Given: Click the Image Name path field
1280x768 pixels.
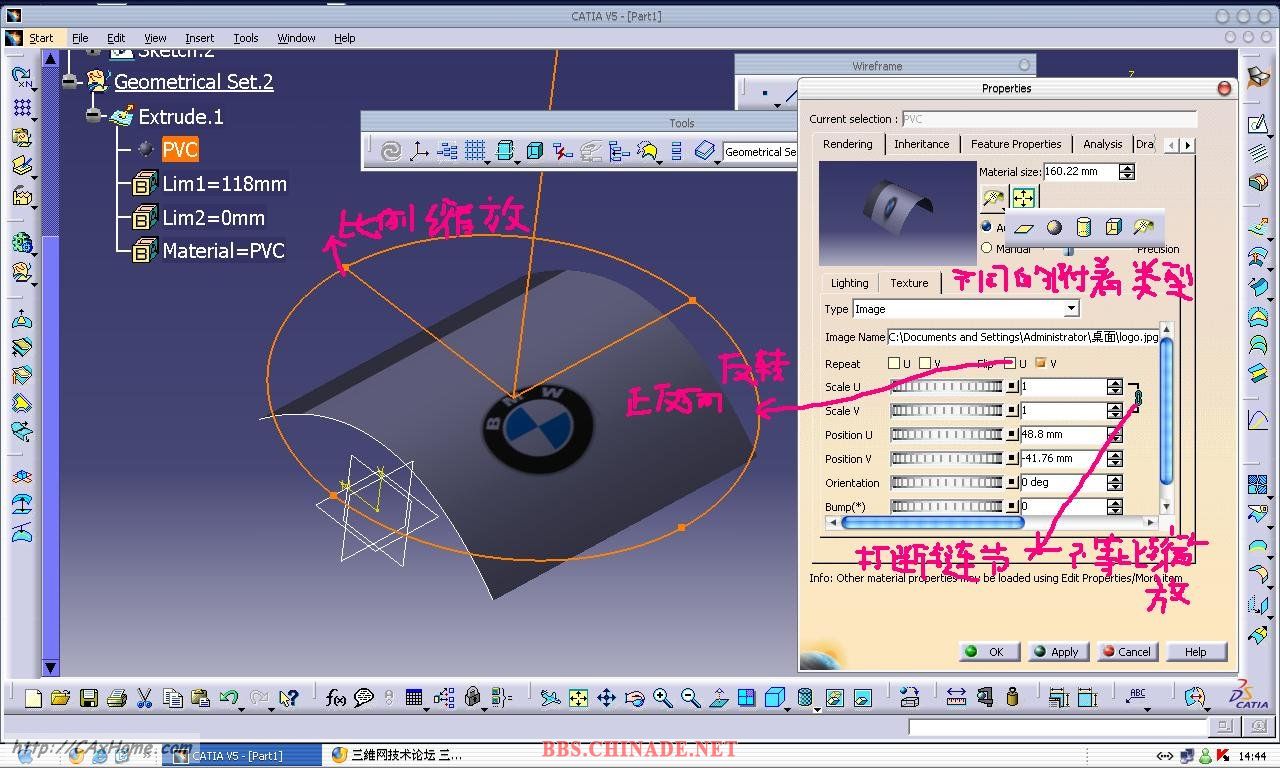Looking at the screenshot, I should (x=1022, y=337).
